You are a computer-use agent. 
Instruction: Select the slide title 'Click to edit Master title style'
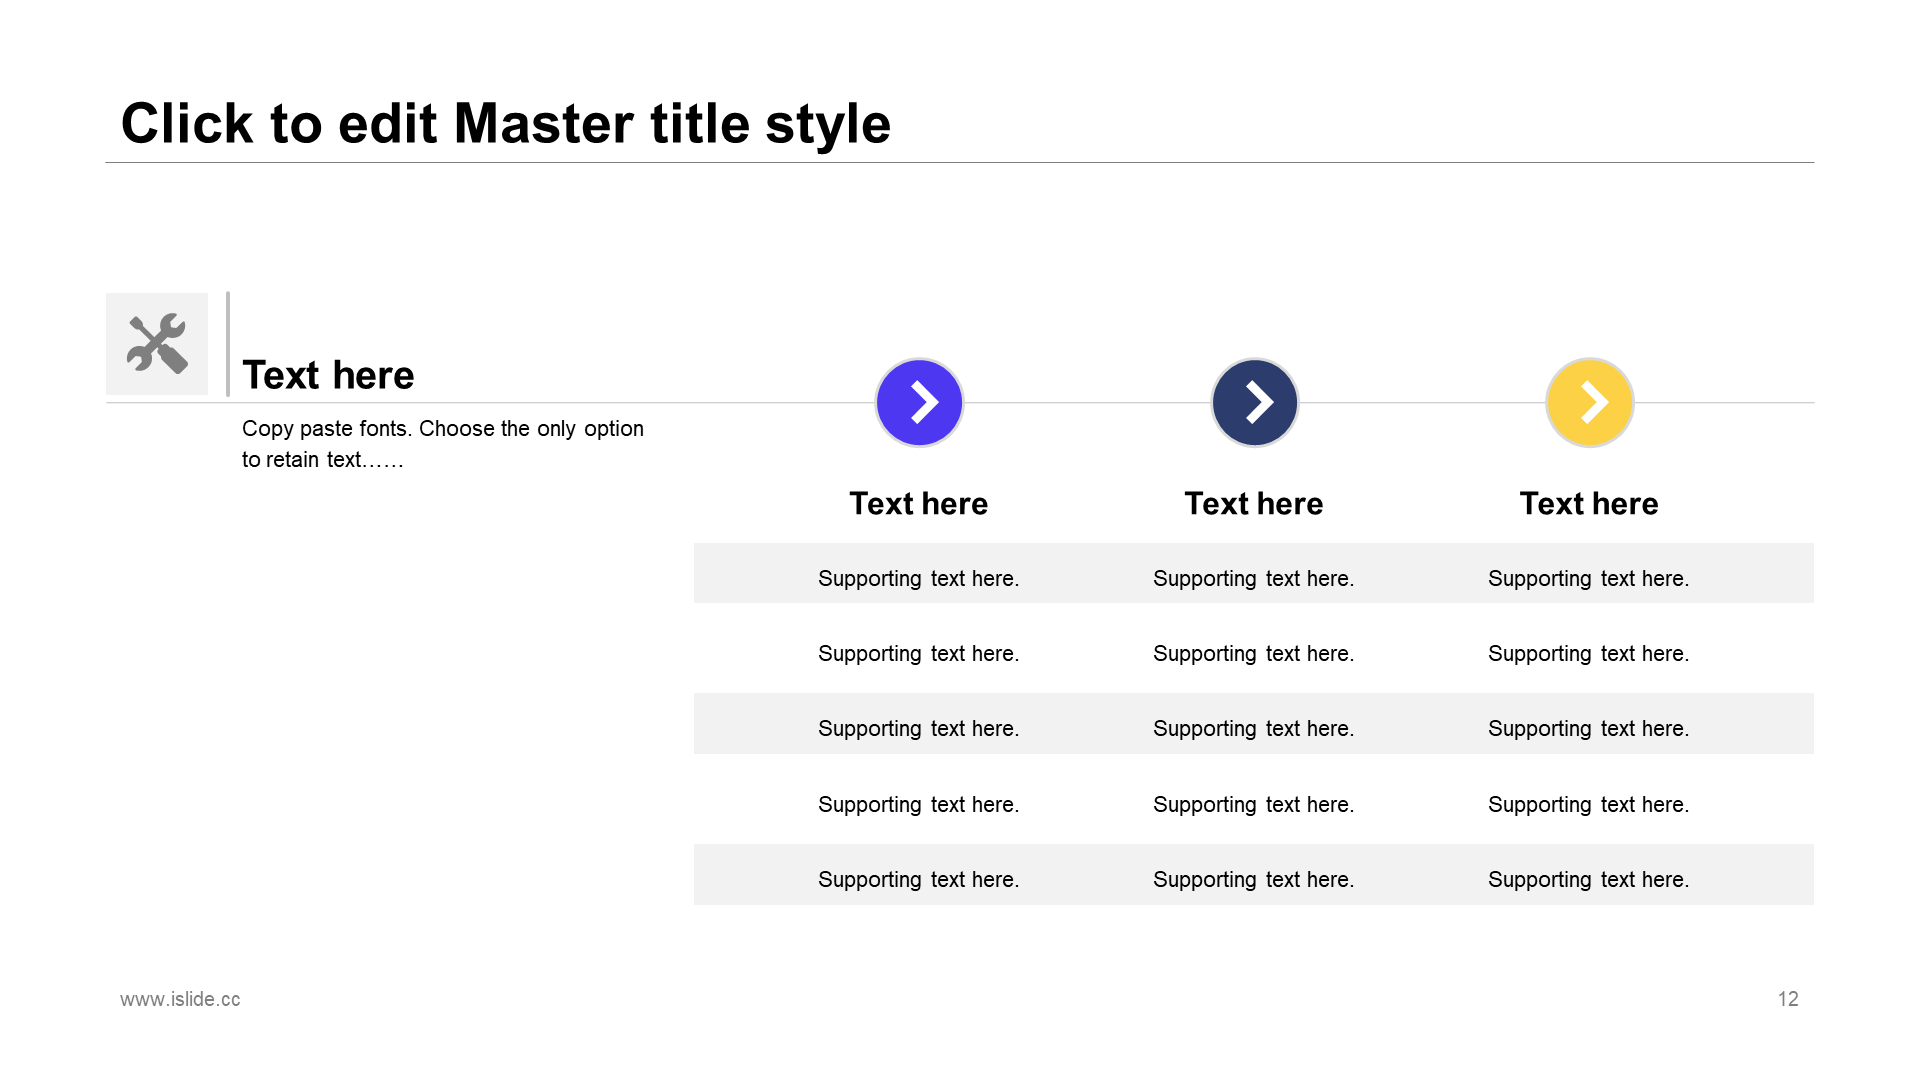[506, 124]
